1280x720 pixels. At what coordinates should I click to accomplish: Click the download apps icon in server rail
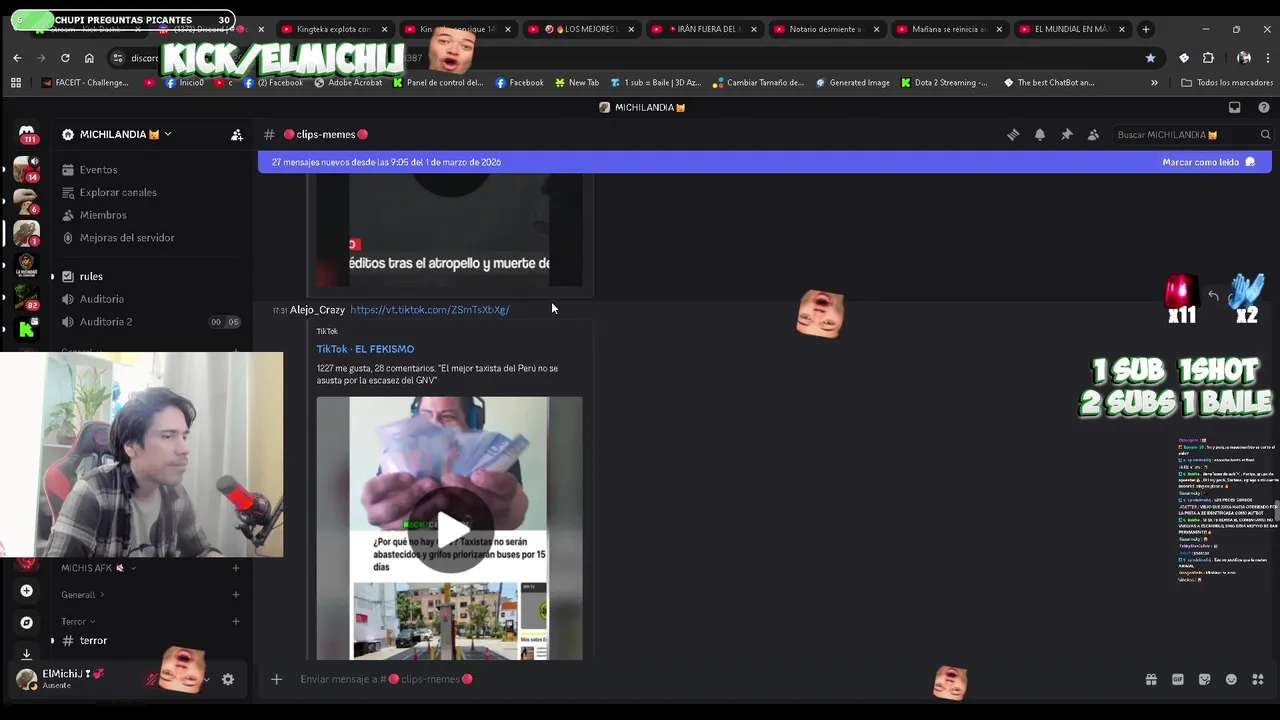(27, 654)
